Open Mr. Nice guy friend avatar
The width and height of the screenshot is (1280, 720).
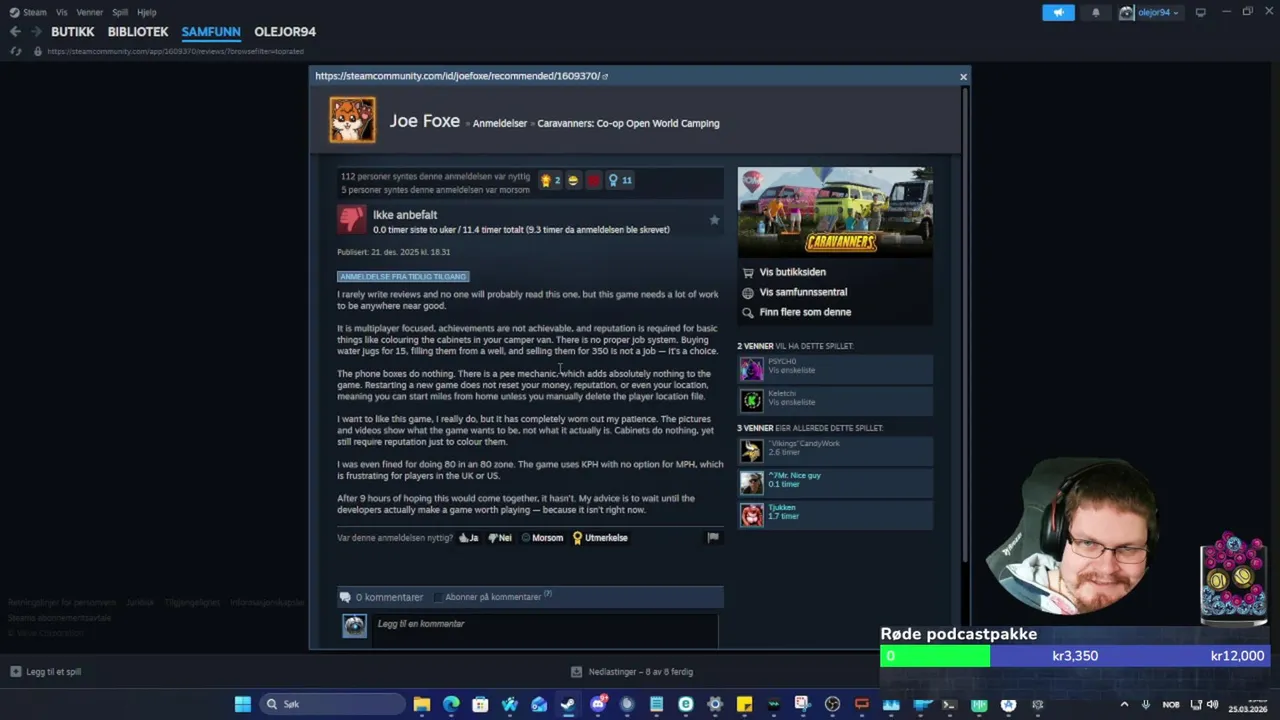pyautogui.click(x=751, y=483)
